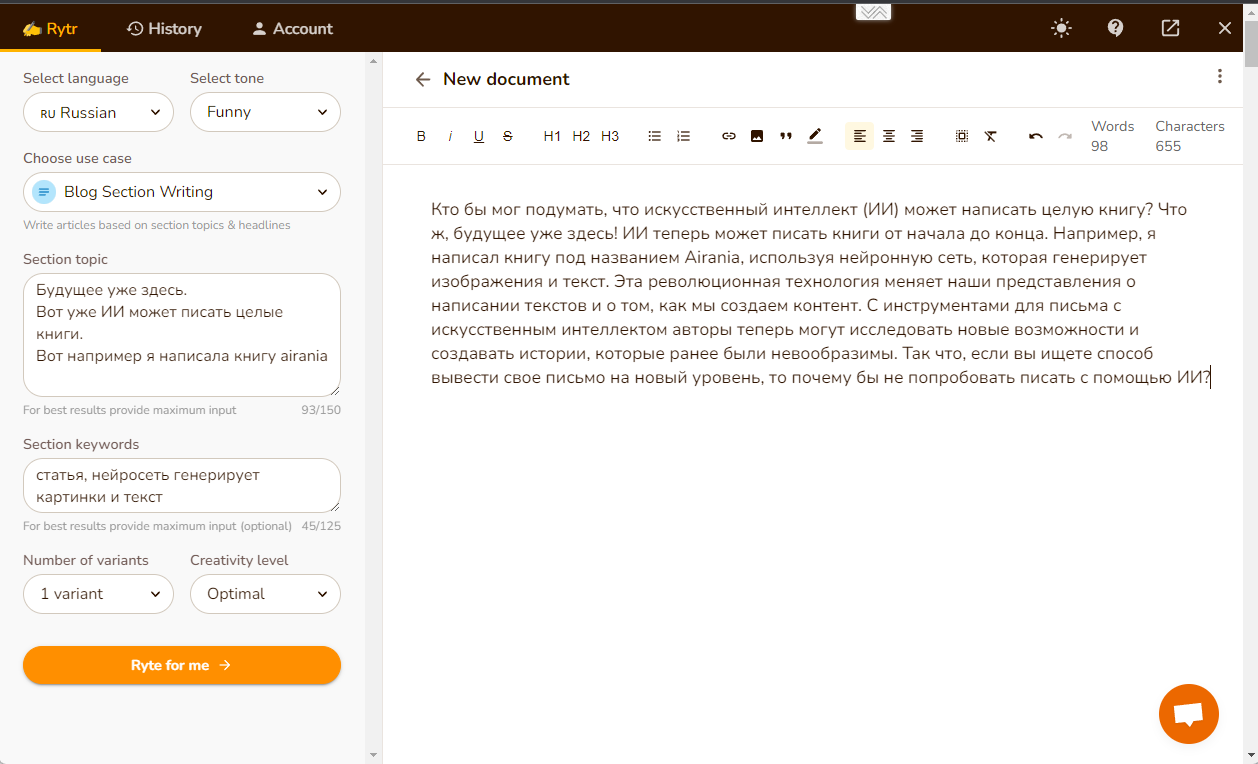This screenshot has height=764, width=1258.
Task: Click the page scrollbar up arrow
Action: click(1250, 13)
